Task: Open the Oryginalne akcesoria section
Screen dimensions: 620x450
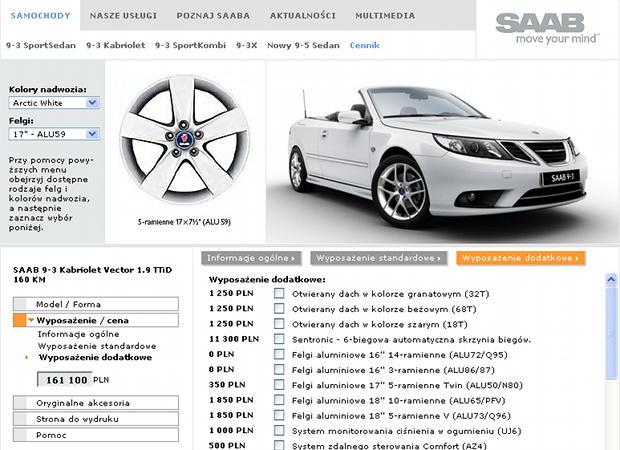Action: (96, 403)
